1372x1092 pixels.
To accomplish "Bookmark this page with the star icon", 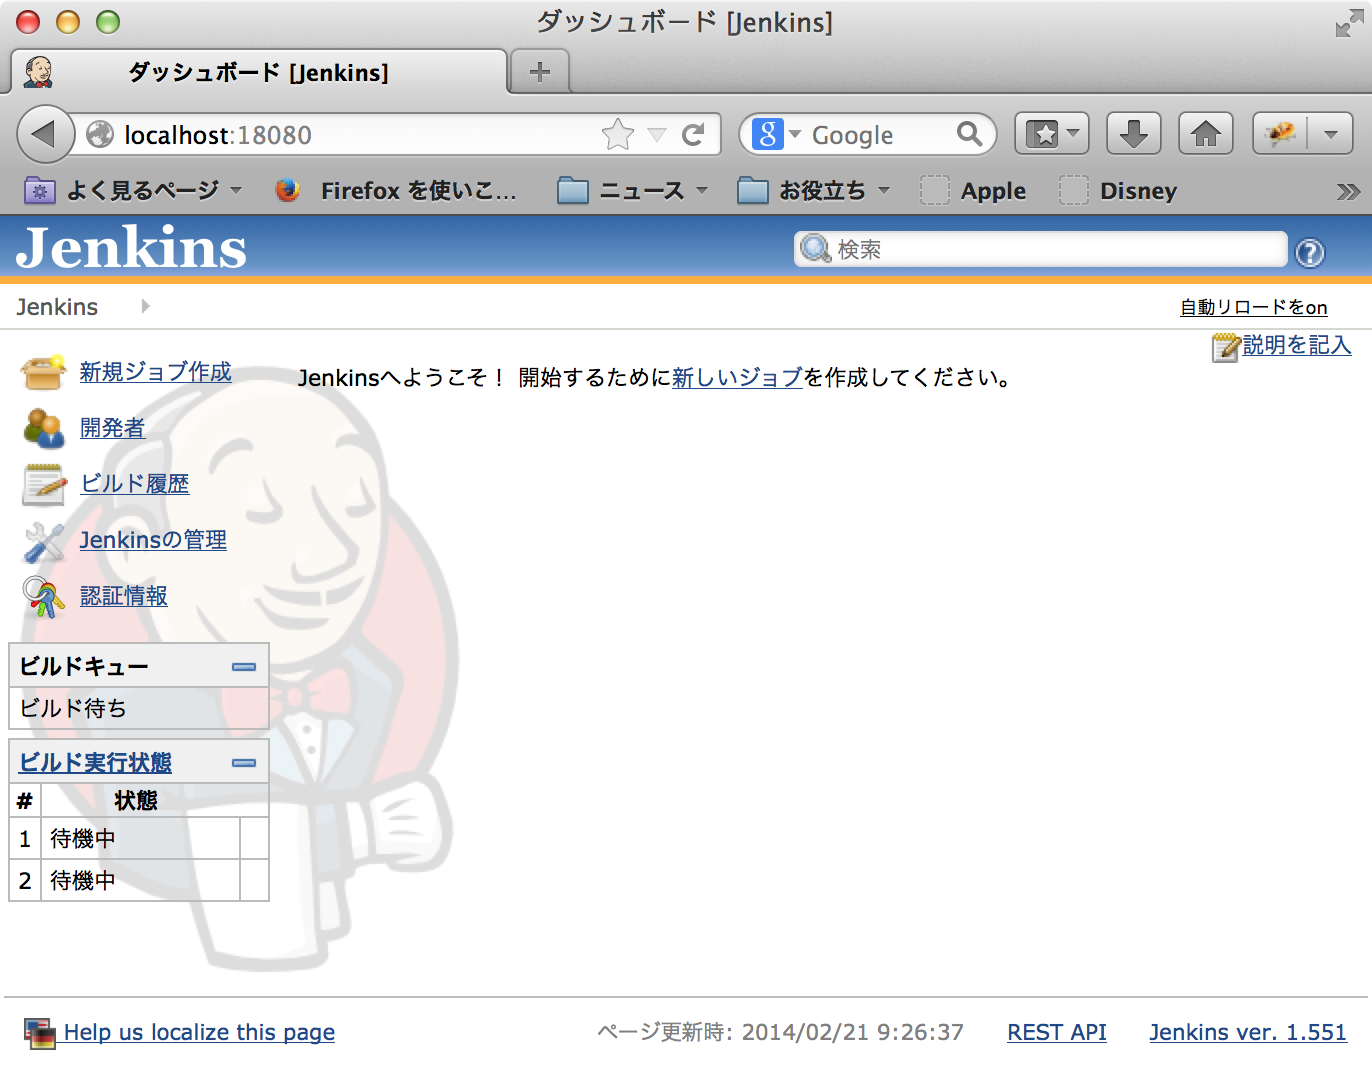I will [618, 134].
